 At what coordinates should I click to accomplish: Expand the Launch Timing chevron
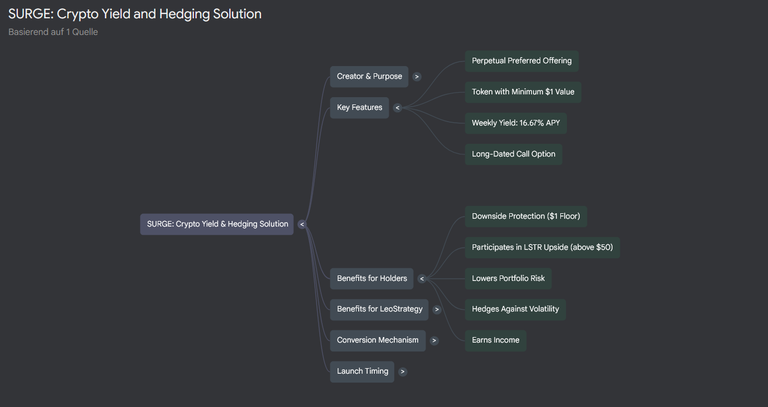point(402,372)
